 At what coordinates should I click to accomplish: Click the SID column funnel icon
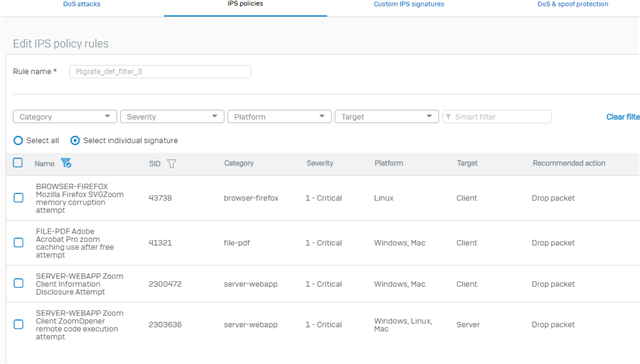pos(171,164)
